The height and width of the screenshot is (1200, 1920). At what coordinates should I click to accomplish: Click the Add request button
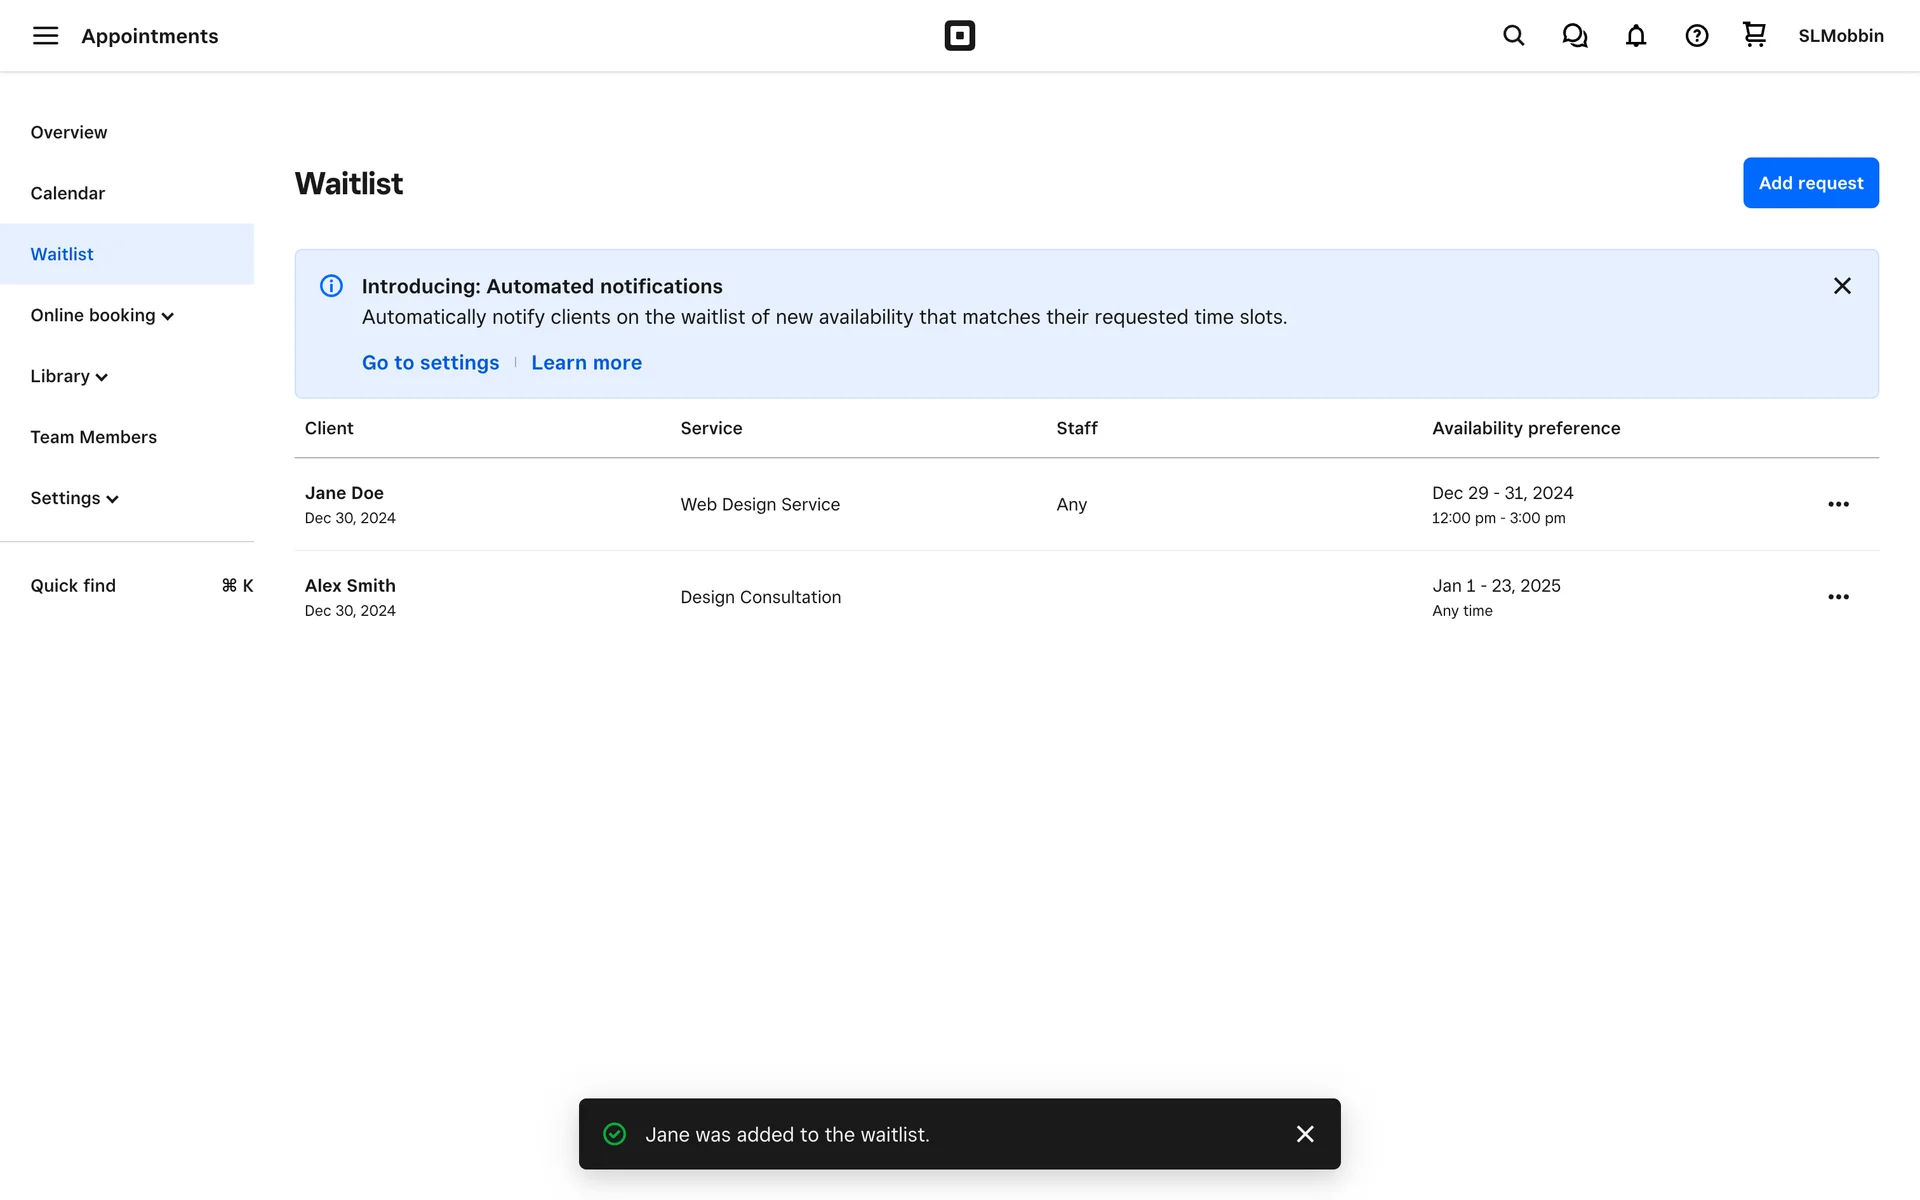point(1810,183)
